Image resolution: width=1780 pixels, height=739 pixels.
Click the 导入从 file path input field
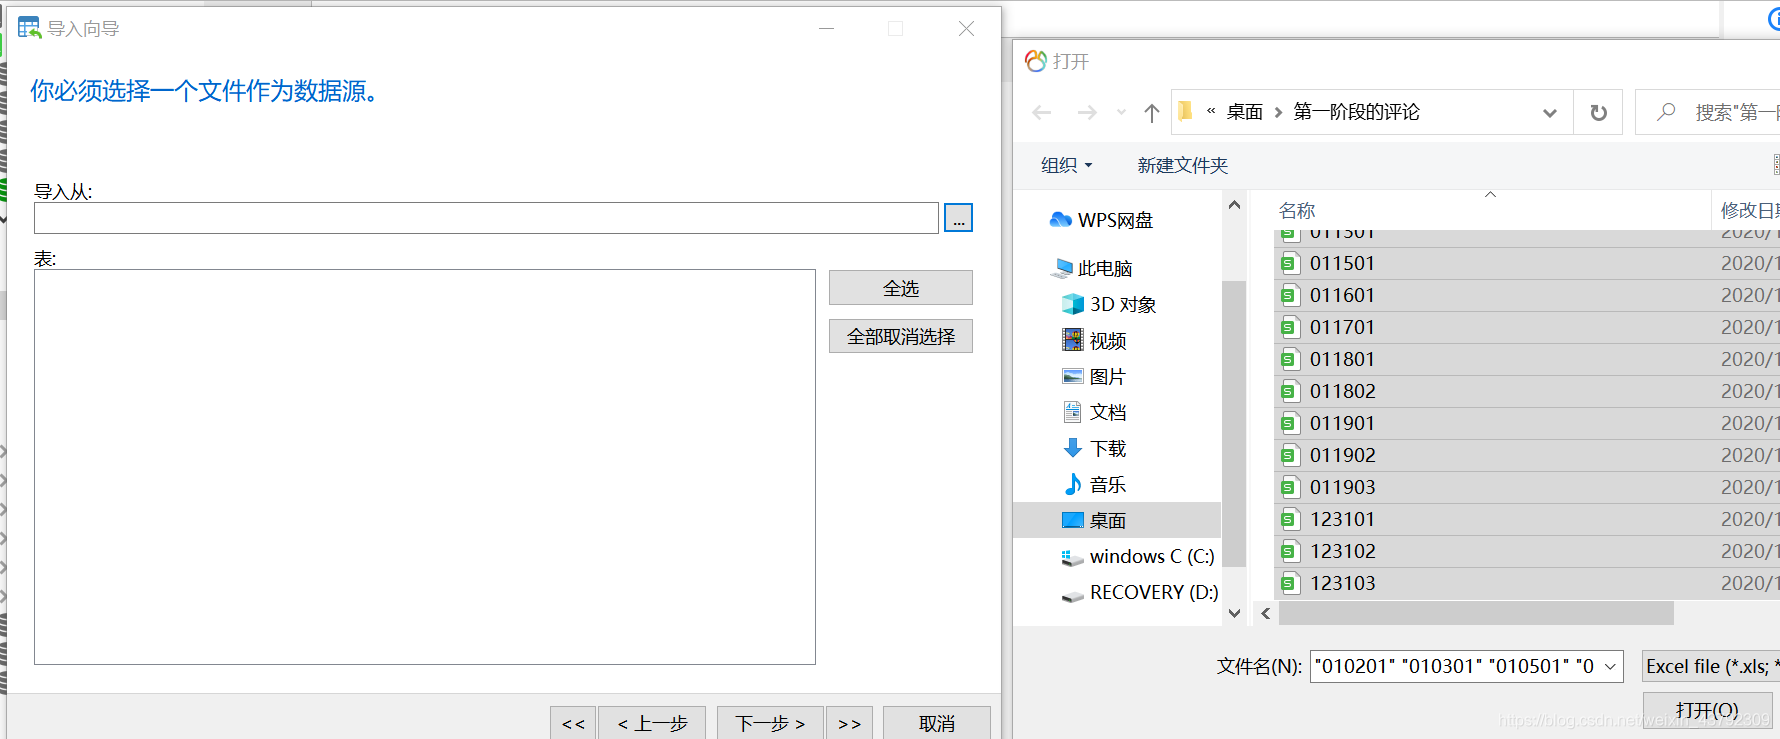tap(486, 218)
